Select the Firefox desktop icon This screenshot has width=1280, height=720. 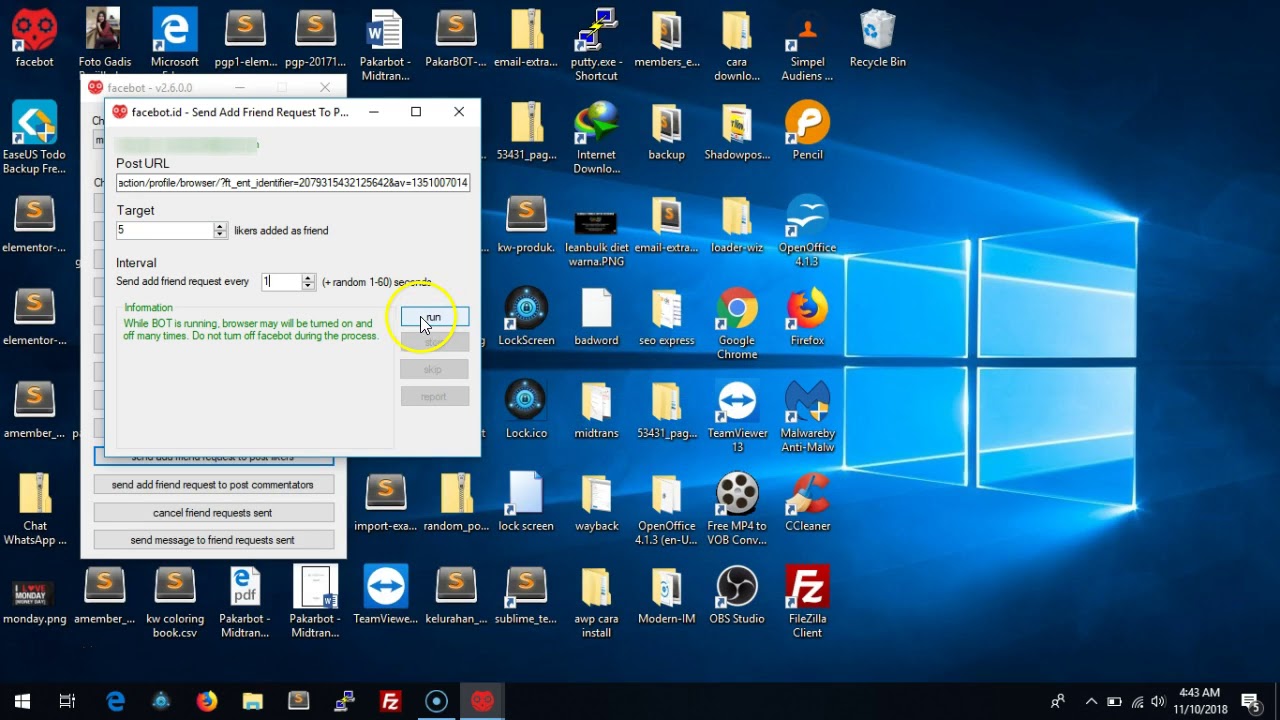(807, 318)
